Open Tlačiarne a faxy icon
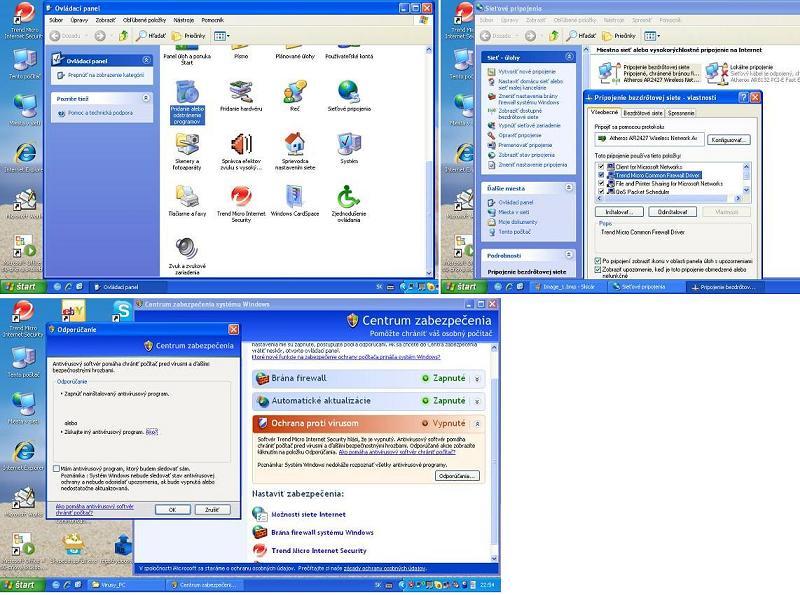The image size is (800, 595). point(187,201)
